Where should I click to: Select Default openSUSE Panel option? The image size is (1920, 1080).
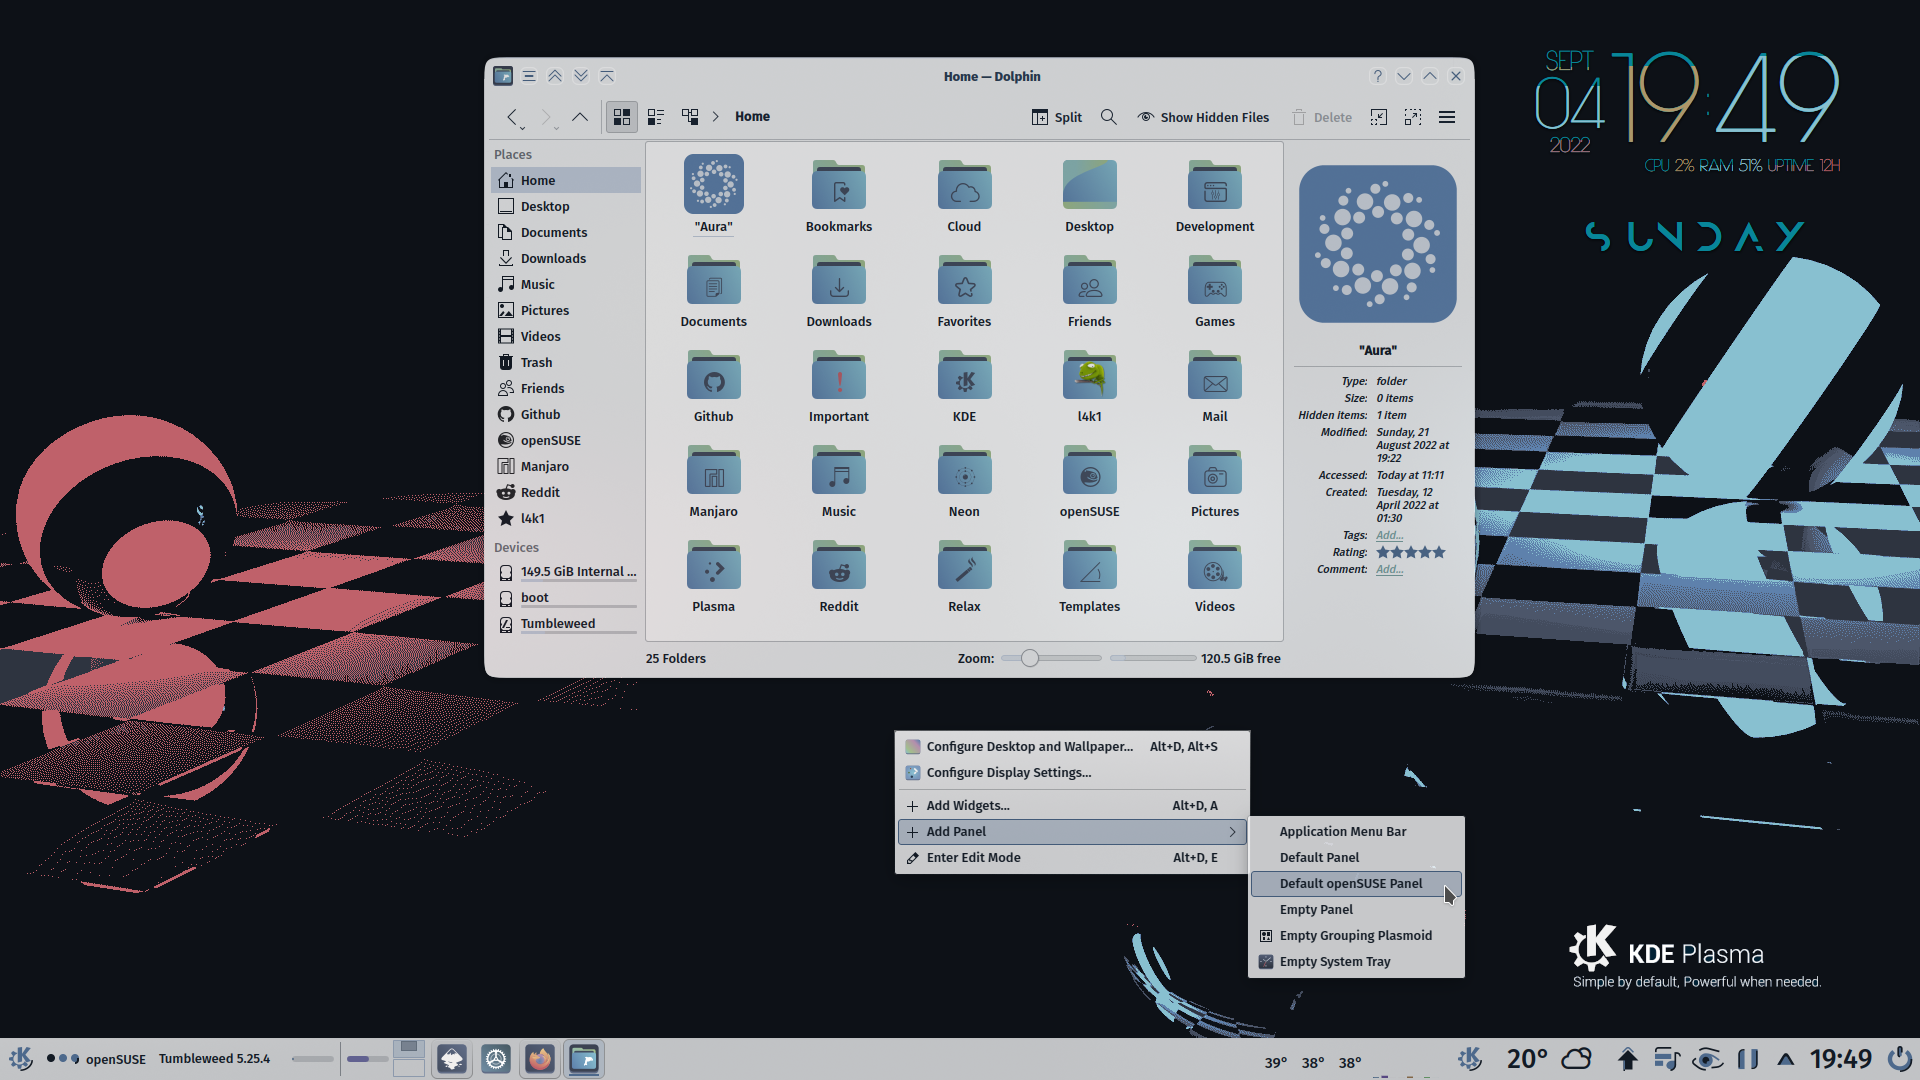[1356, 883]
